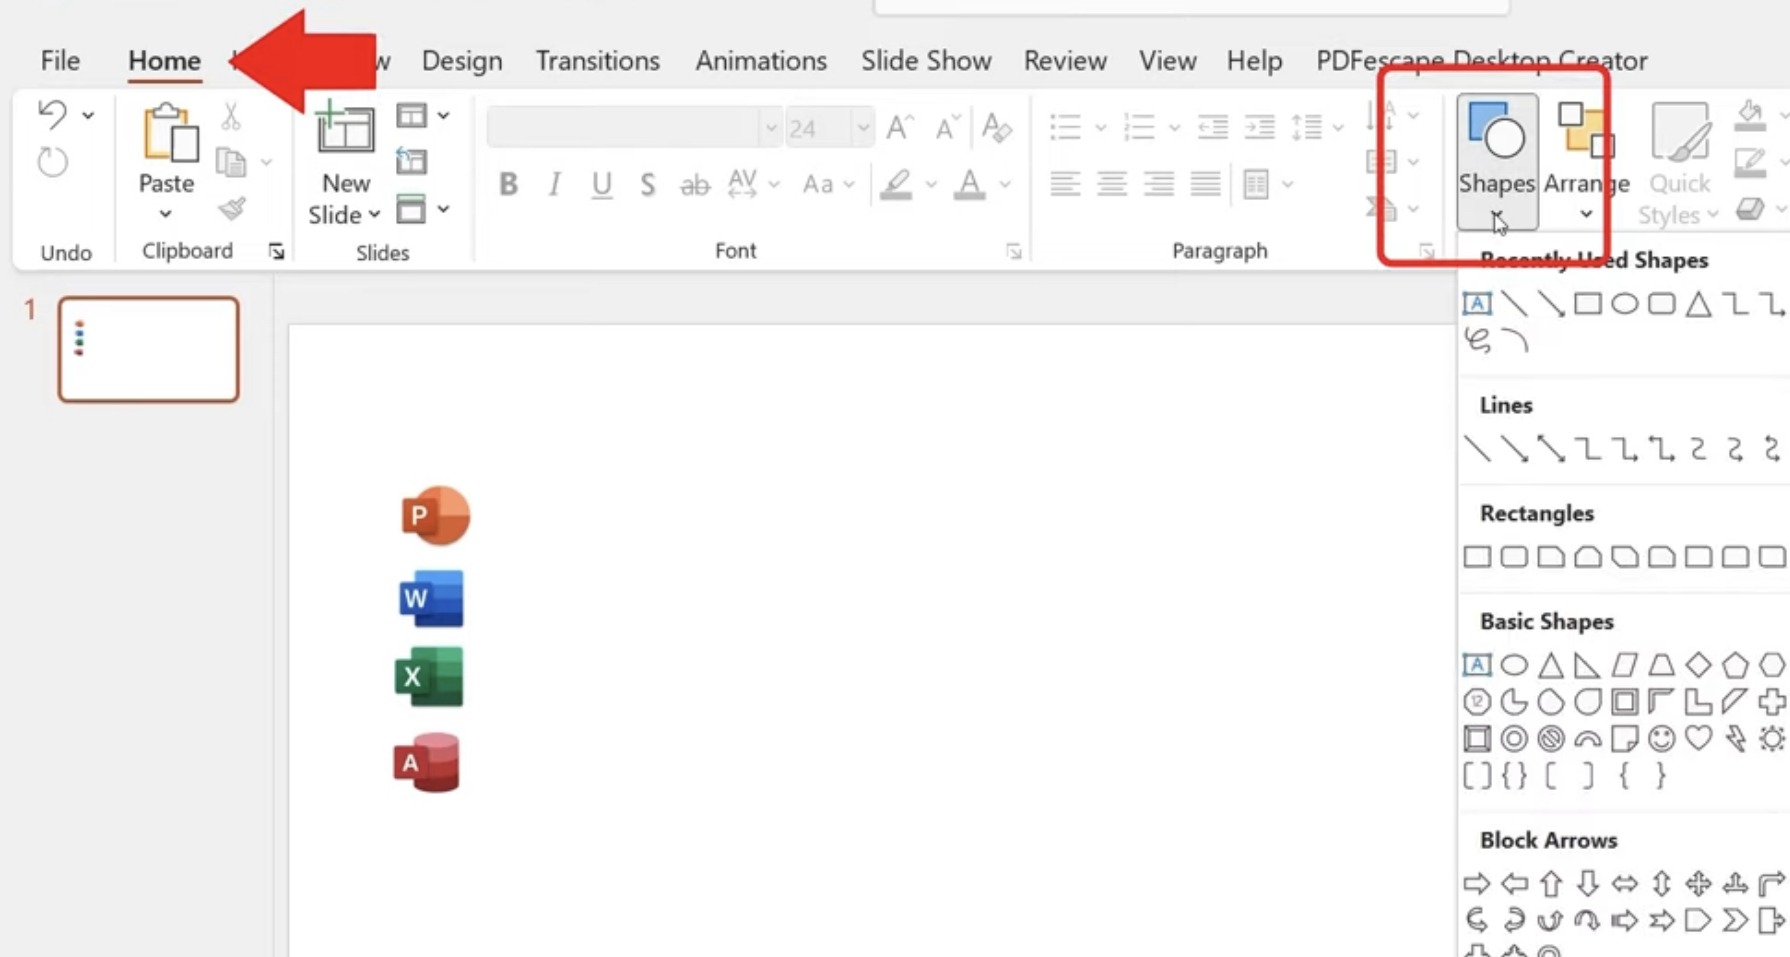Image resolution: width=1790 pixels, height=957 pixels.
Task: Toggle Strikethrough formatting
Action: coord(694,185)
